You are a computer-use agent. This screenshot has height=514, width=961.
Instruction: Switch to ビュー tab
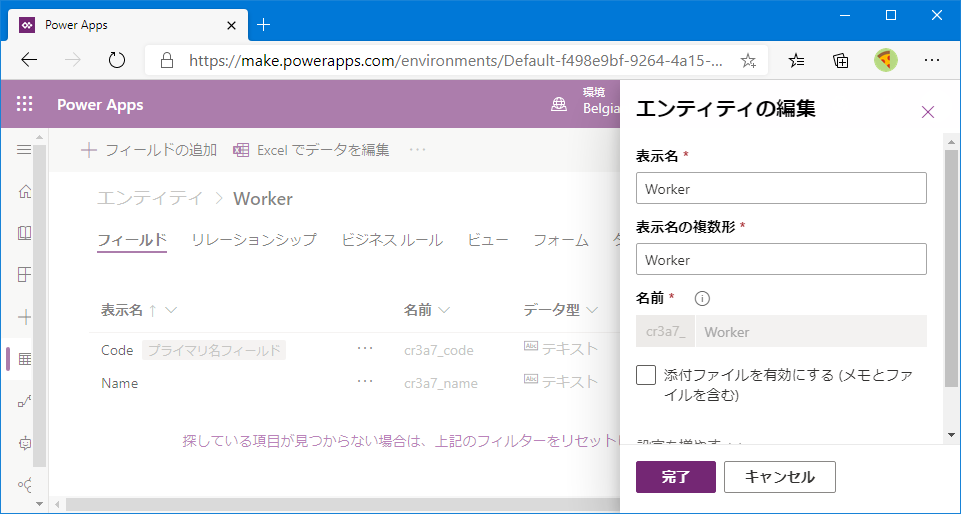click(488, 240)
